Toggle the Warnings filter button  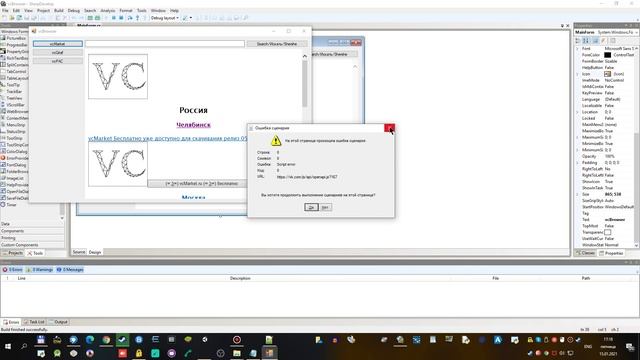click(40, 270)
